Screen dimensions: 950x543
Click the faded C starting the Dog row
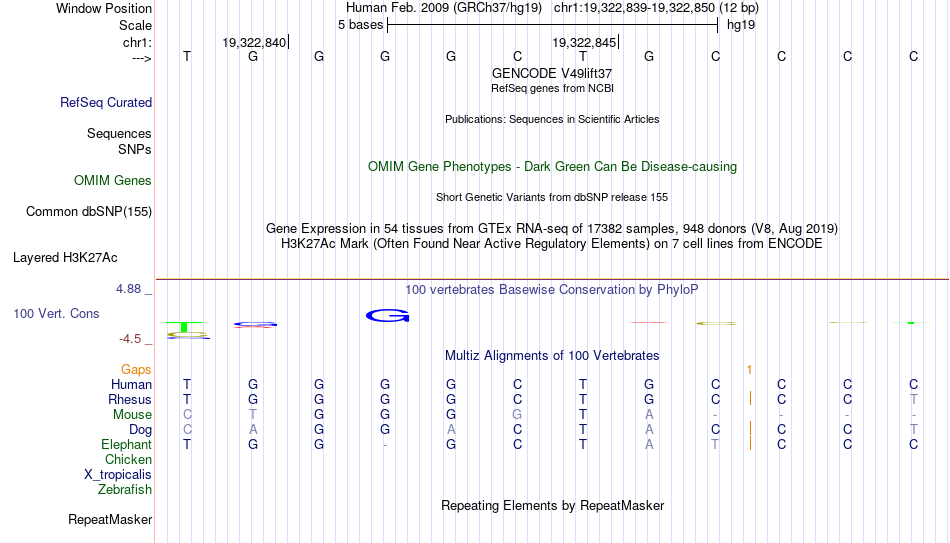[187, 430]
